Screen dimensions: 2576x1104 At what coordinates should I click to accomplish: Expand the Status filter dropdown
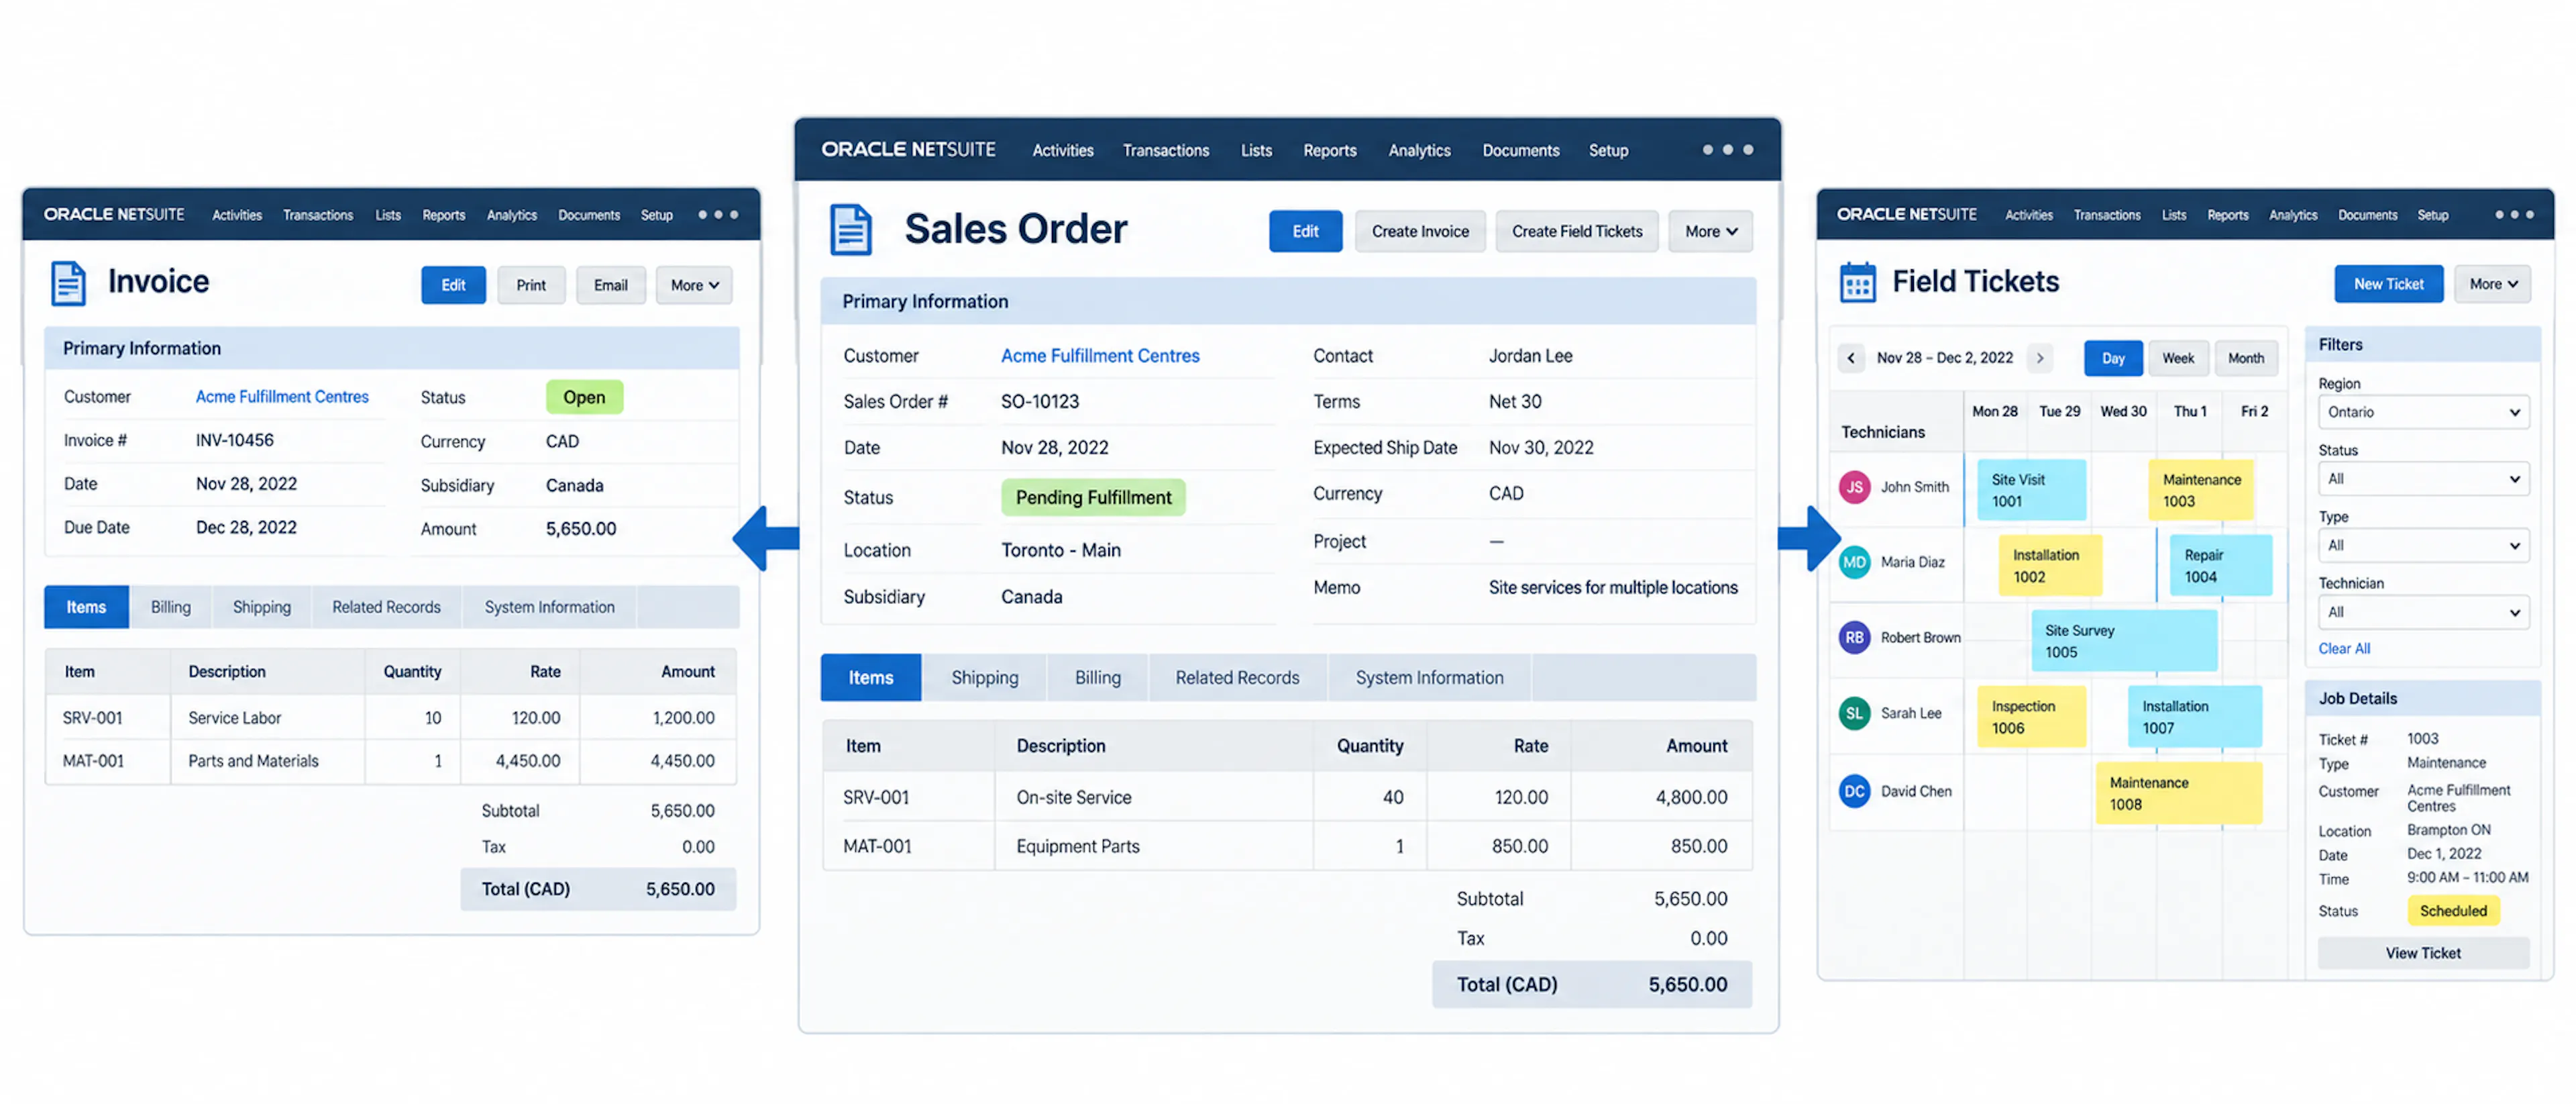pos(2423,479)
